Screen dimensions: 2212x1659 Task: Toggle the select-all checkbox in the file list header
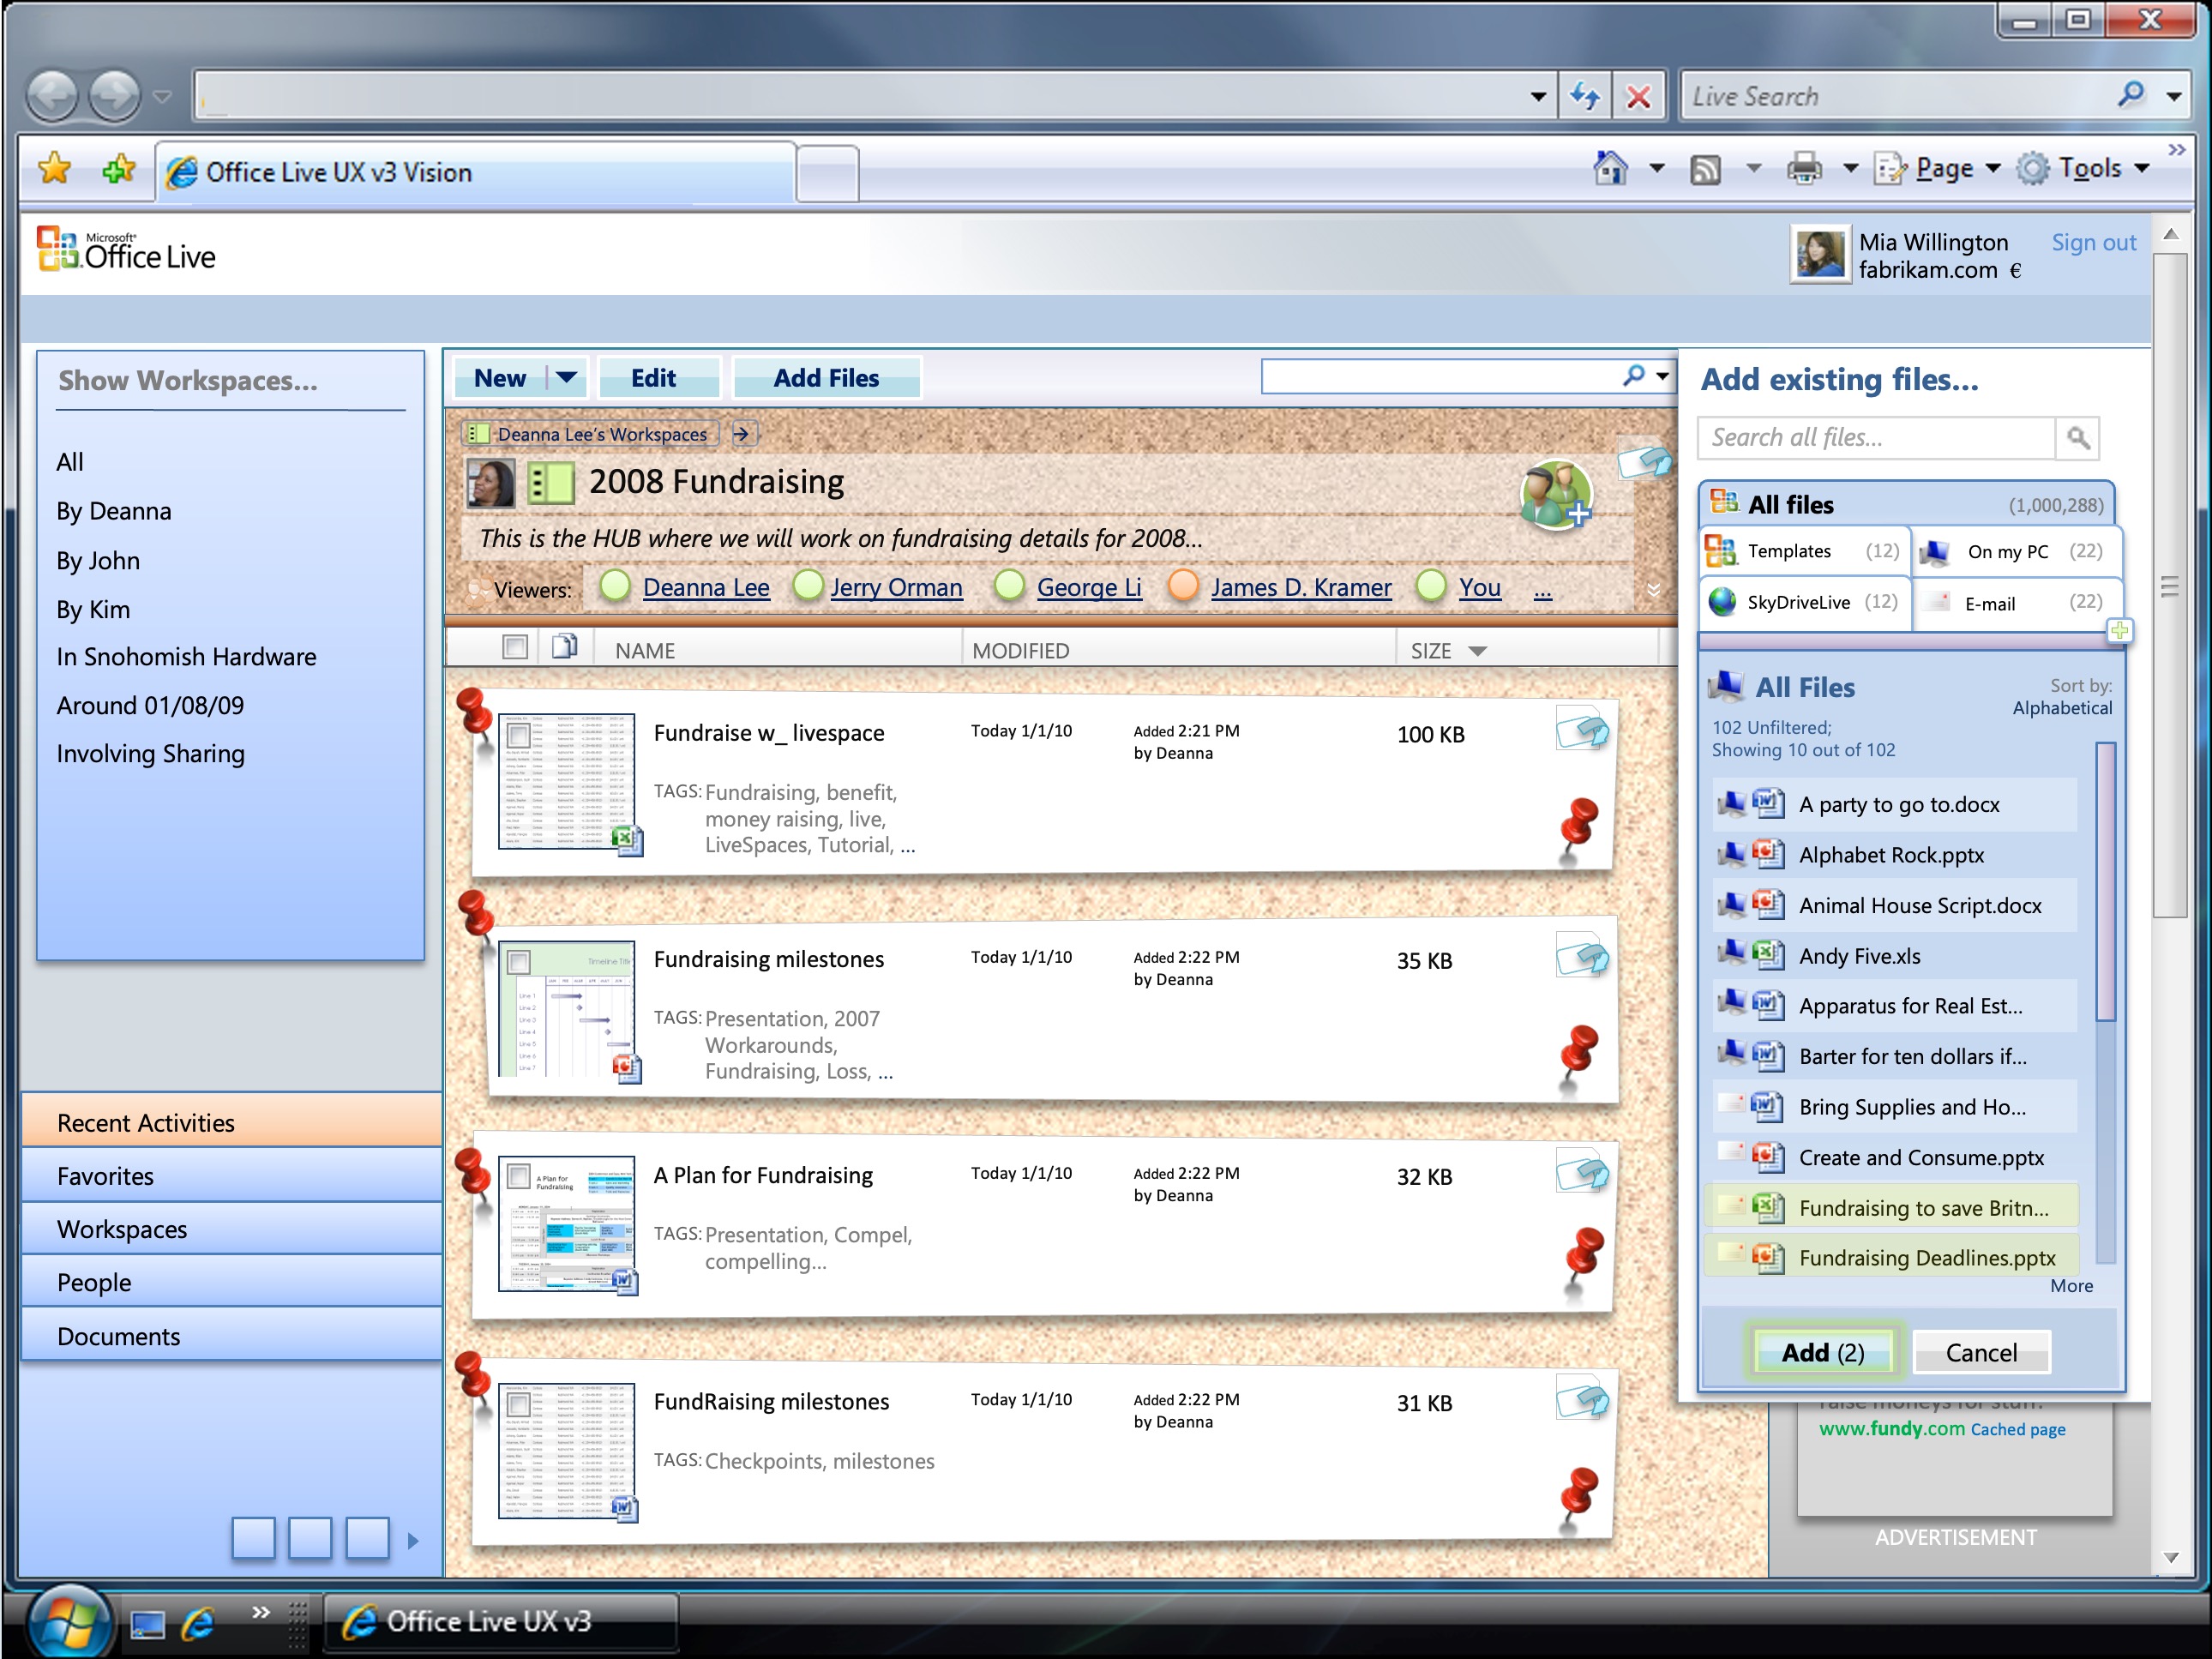515,648
